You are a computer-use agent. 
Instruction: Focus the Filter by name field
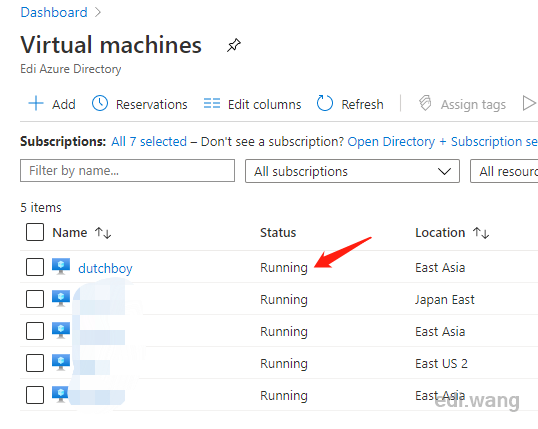127,171
